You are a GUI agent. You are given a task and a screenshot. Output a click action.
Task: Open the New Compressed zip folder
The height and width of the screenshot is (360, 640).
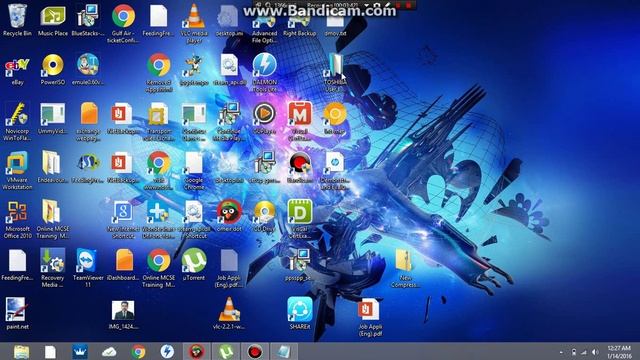pyautogui.click(x=404, y=260)
